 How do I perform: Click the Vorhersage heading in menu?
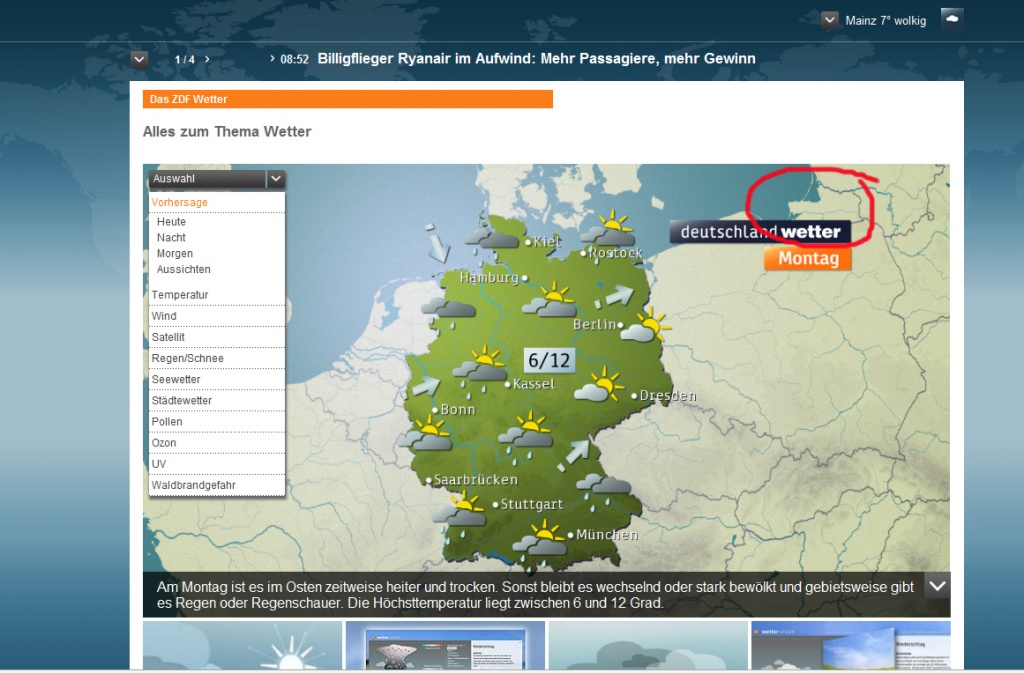(180, 202)
